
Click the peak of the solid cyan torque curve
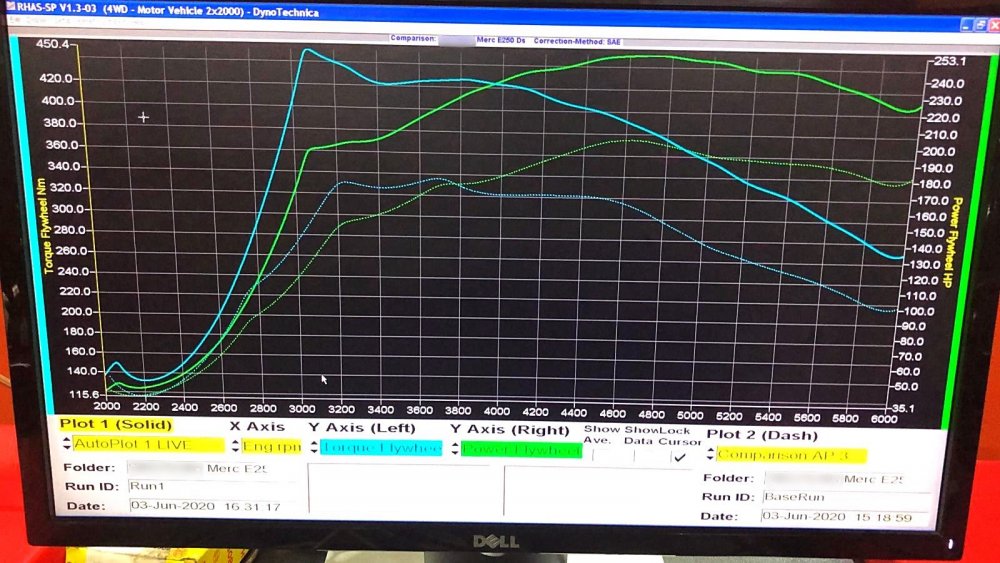click(307, 50)
